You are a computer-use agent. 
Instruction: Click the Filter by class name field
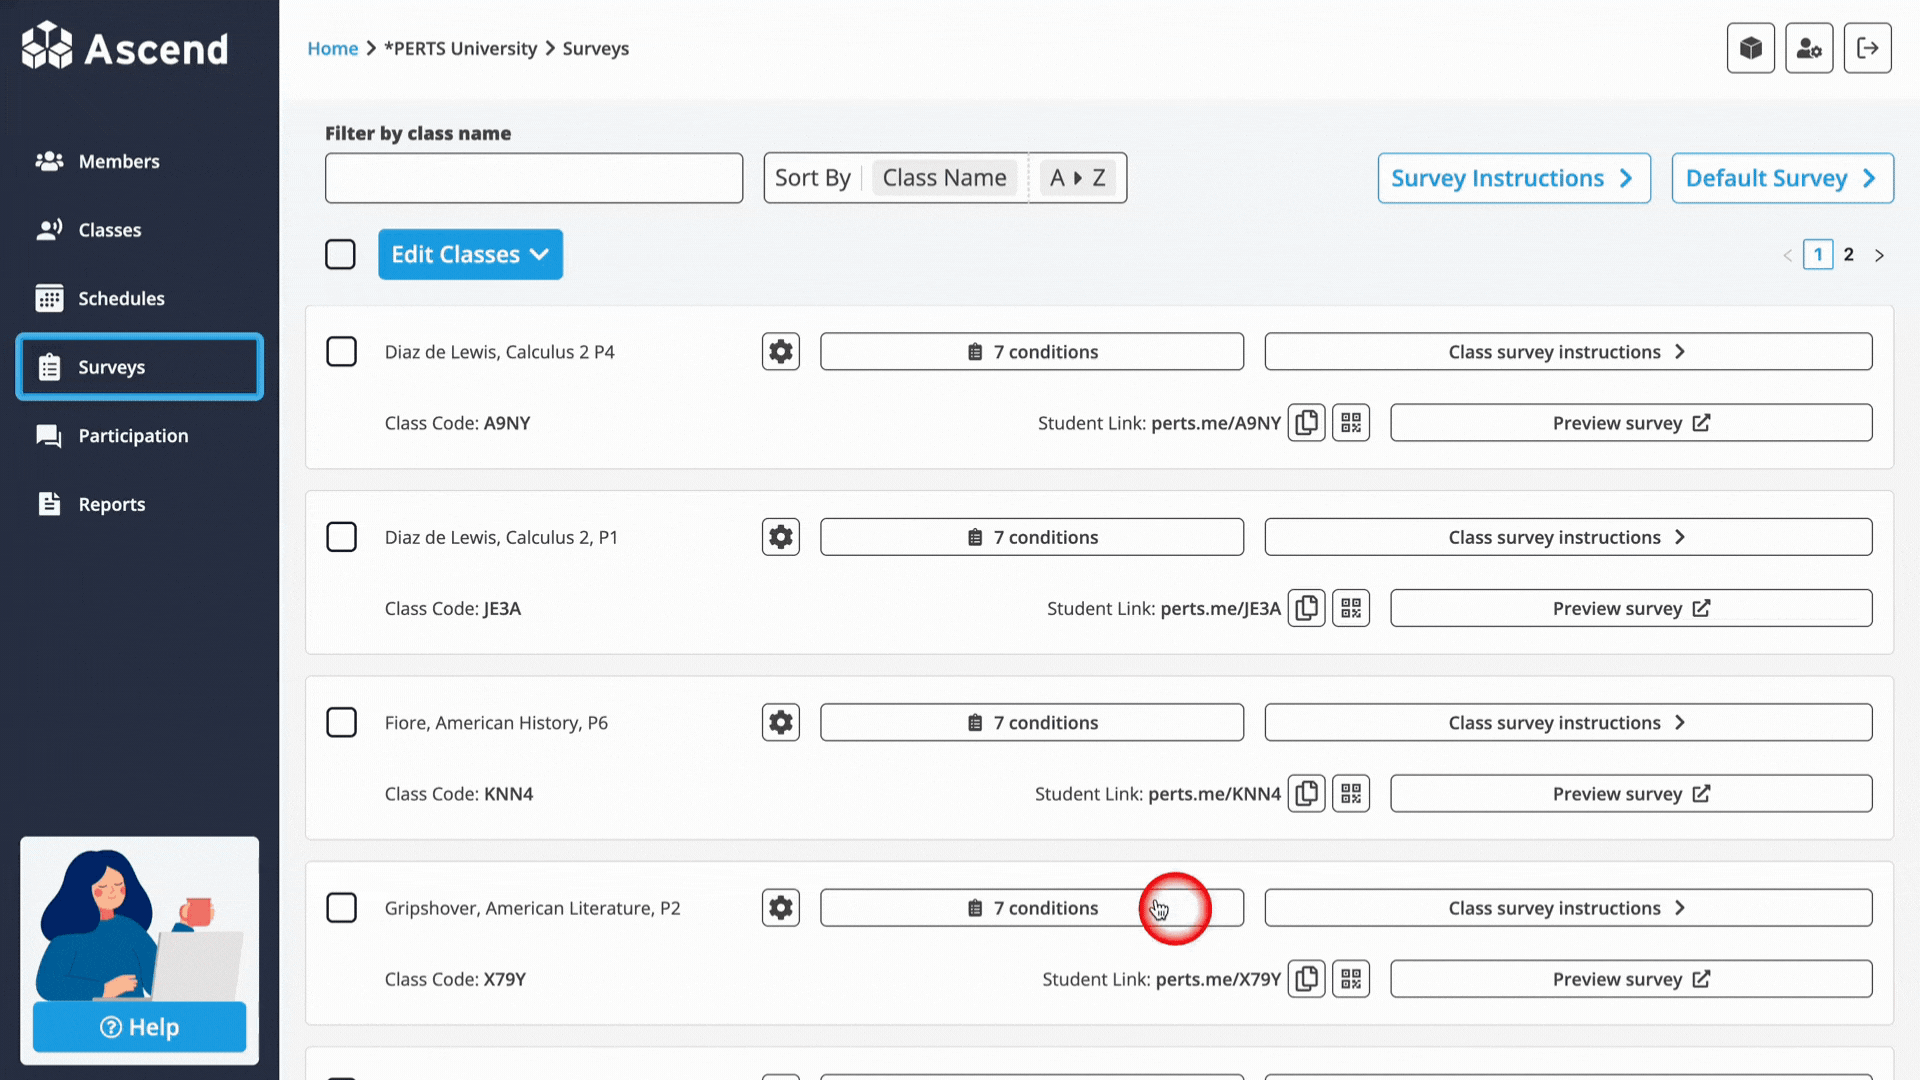[533, 178]
